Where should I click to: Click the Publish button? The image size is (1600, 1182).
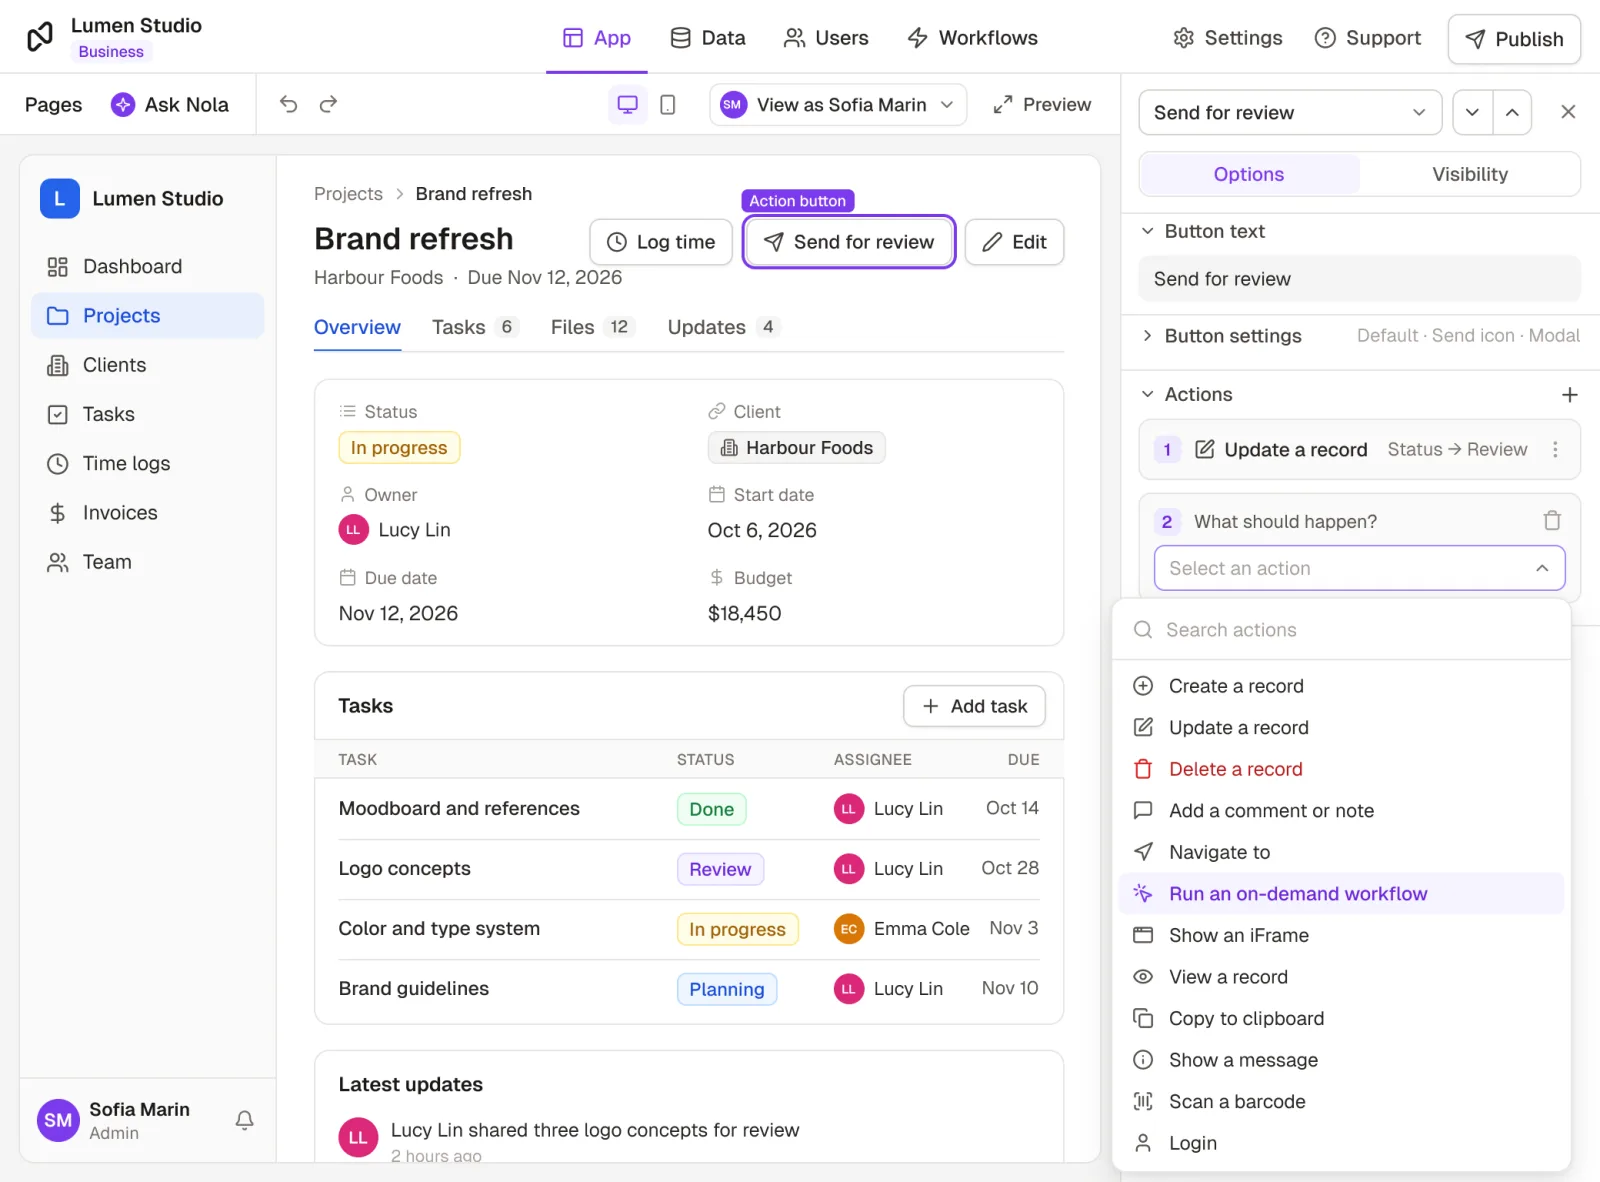coord(1514,39)
